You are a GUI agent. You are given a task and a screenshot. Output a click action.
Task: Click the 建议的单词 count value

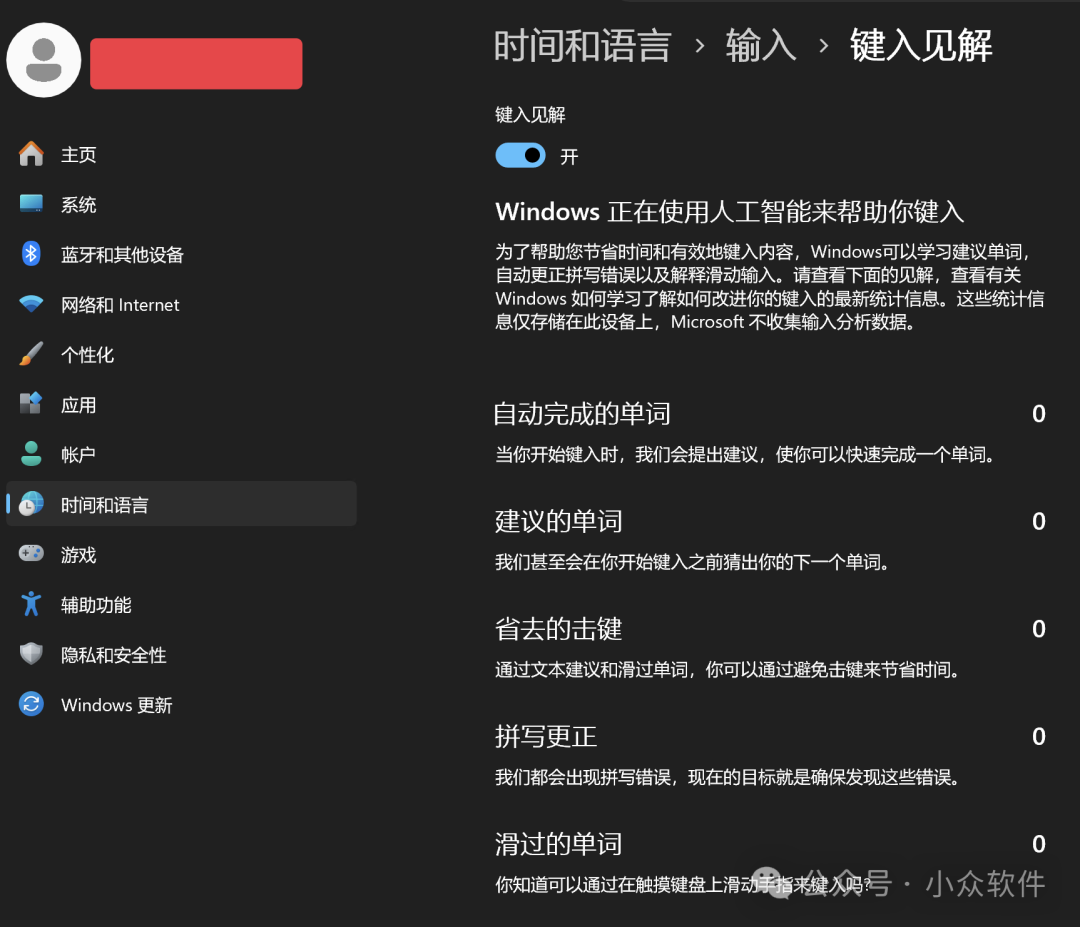[x=1038, y=521]
